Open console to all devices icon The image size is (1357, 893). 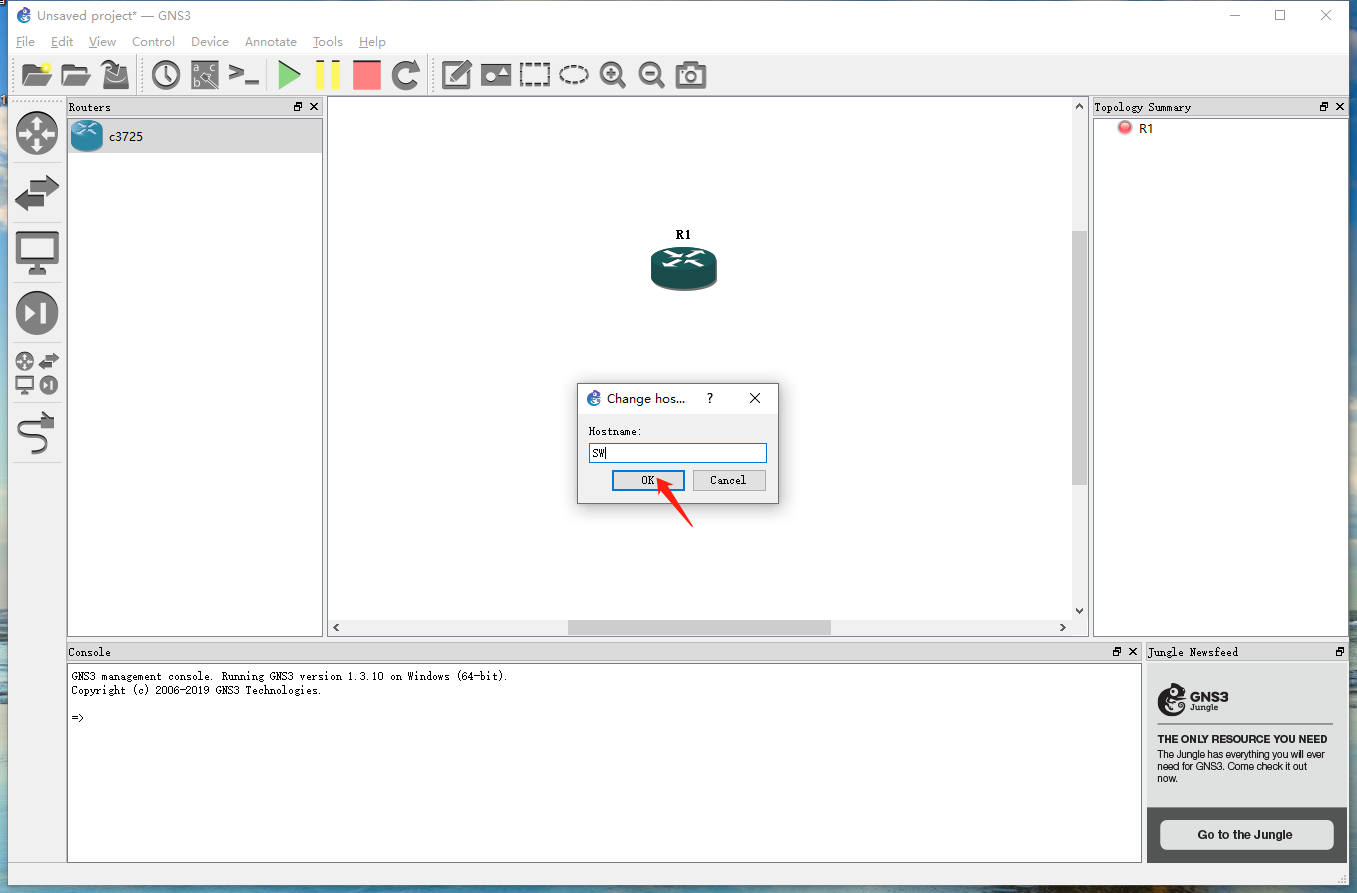coord(244,74)
